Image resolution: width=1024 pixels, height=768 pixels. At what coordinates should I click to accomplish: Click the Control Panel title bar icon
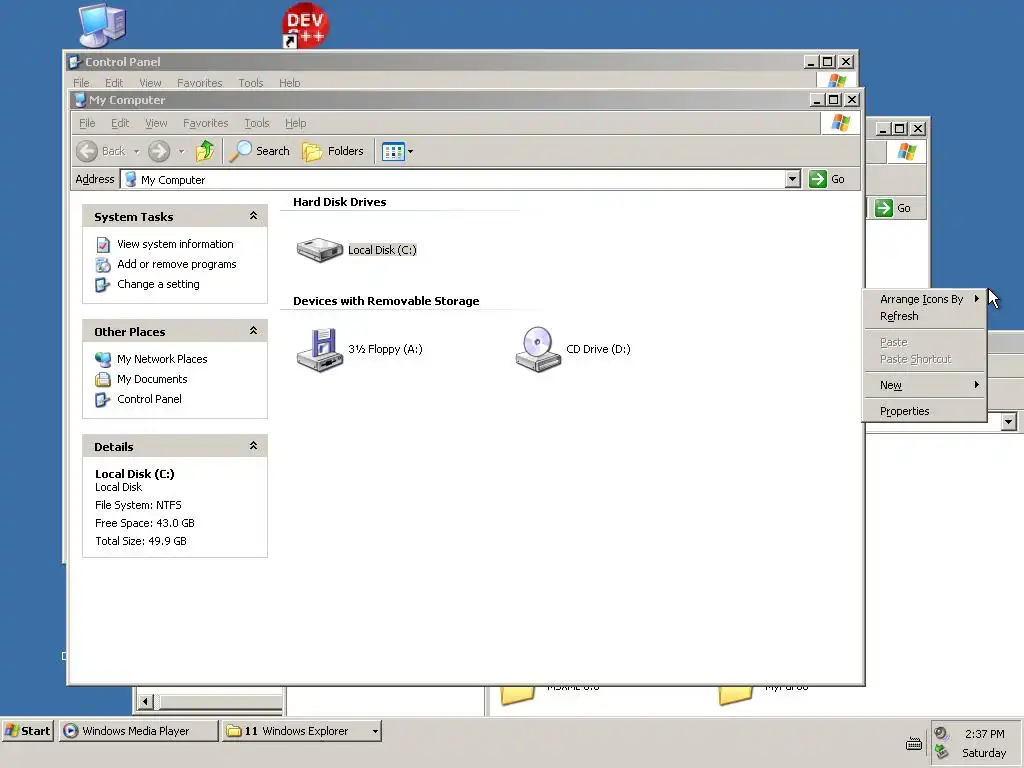pos(74,62)
